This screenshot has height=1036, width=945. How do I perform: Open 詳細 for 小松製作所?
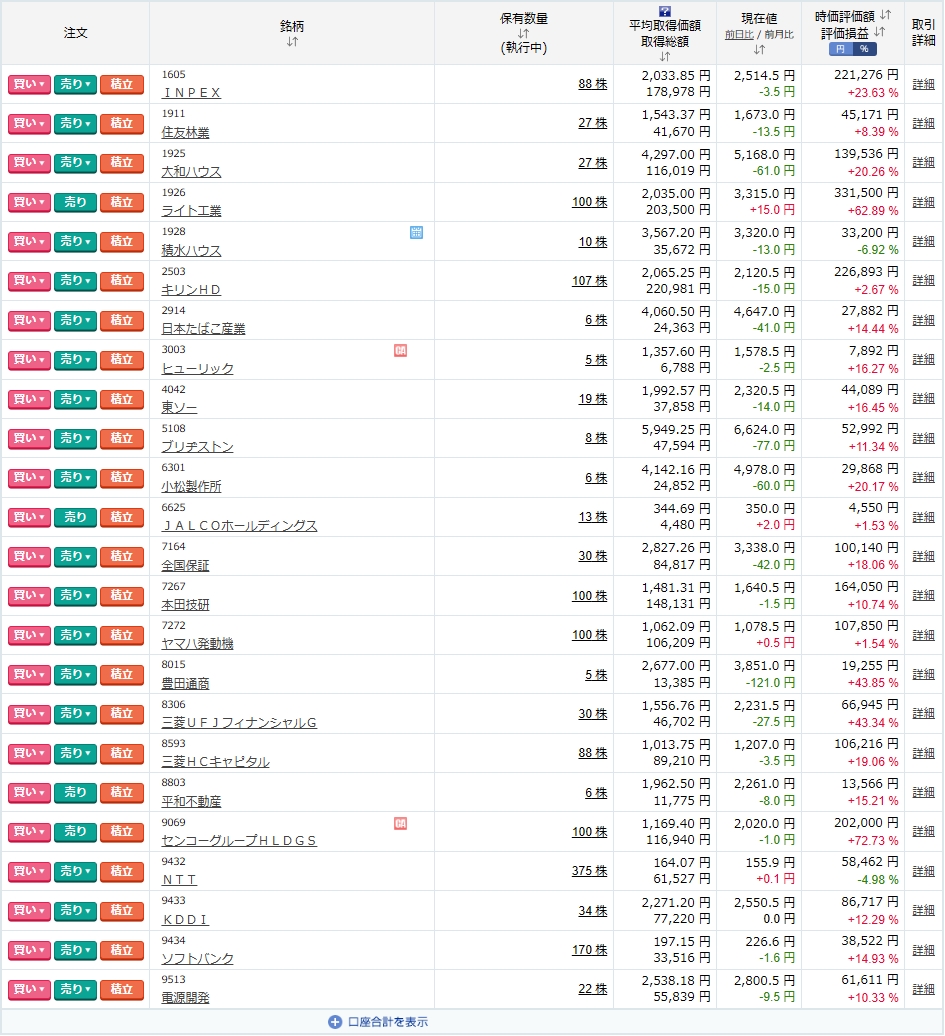(923, 477)
